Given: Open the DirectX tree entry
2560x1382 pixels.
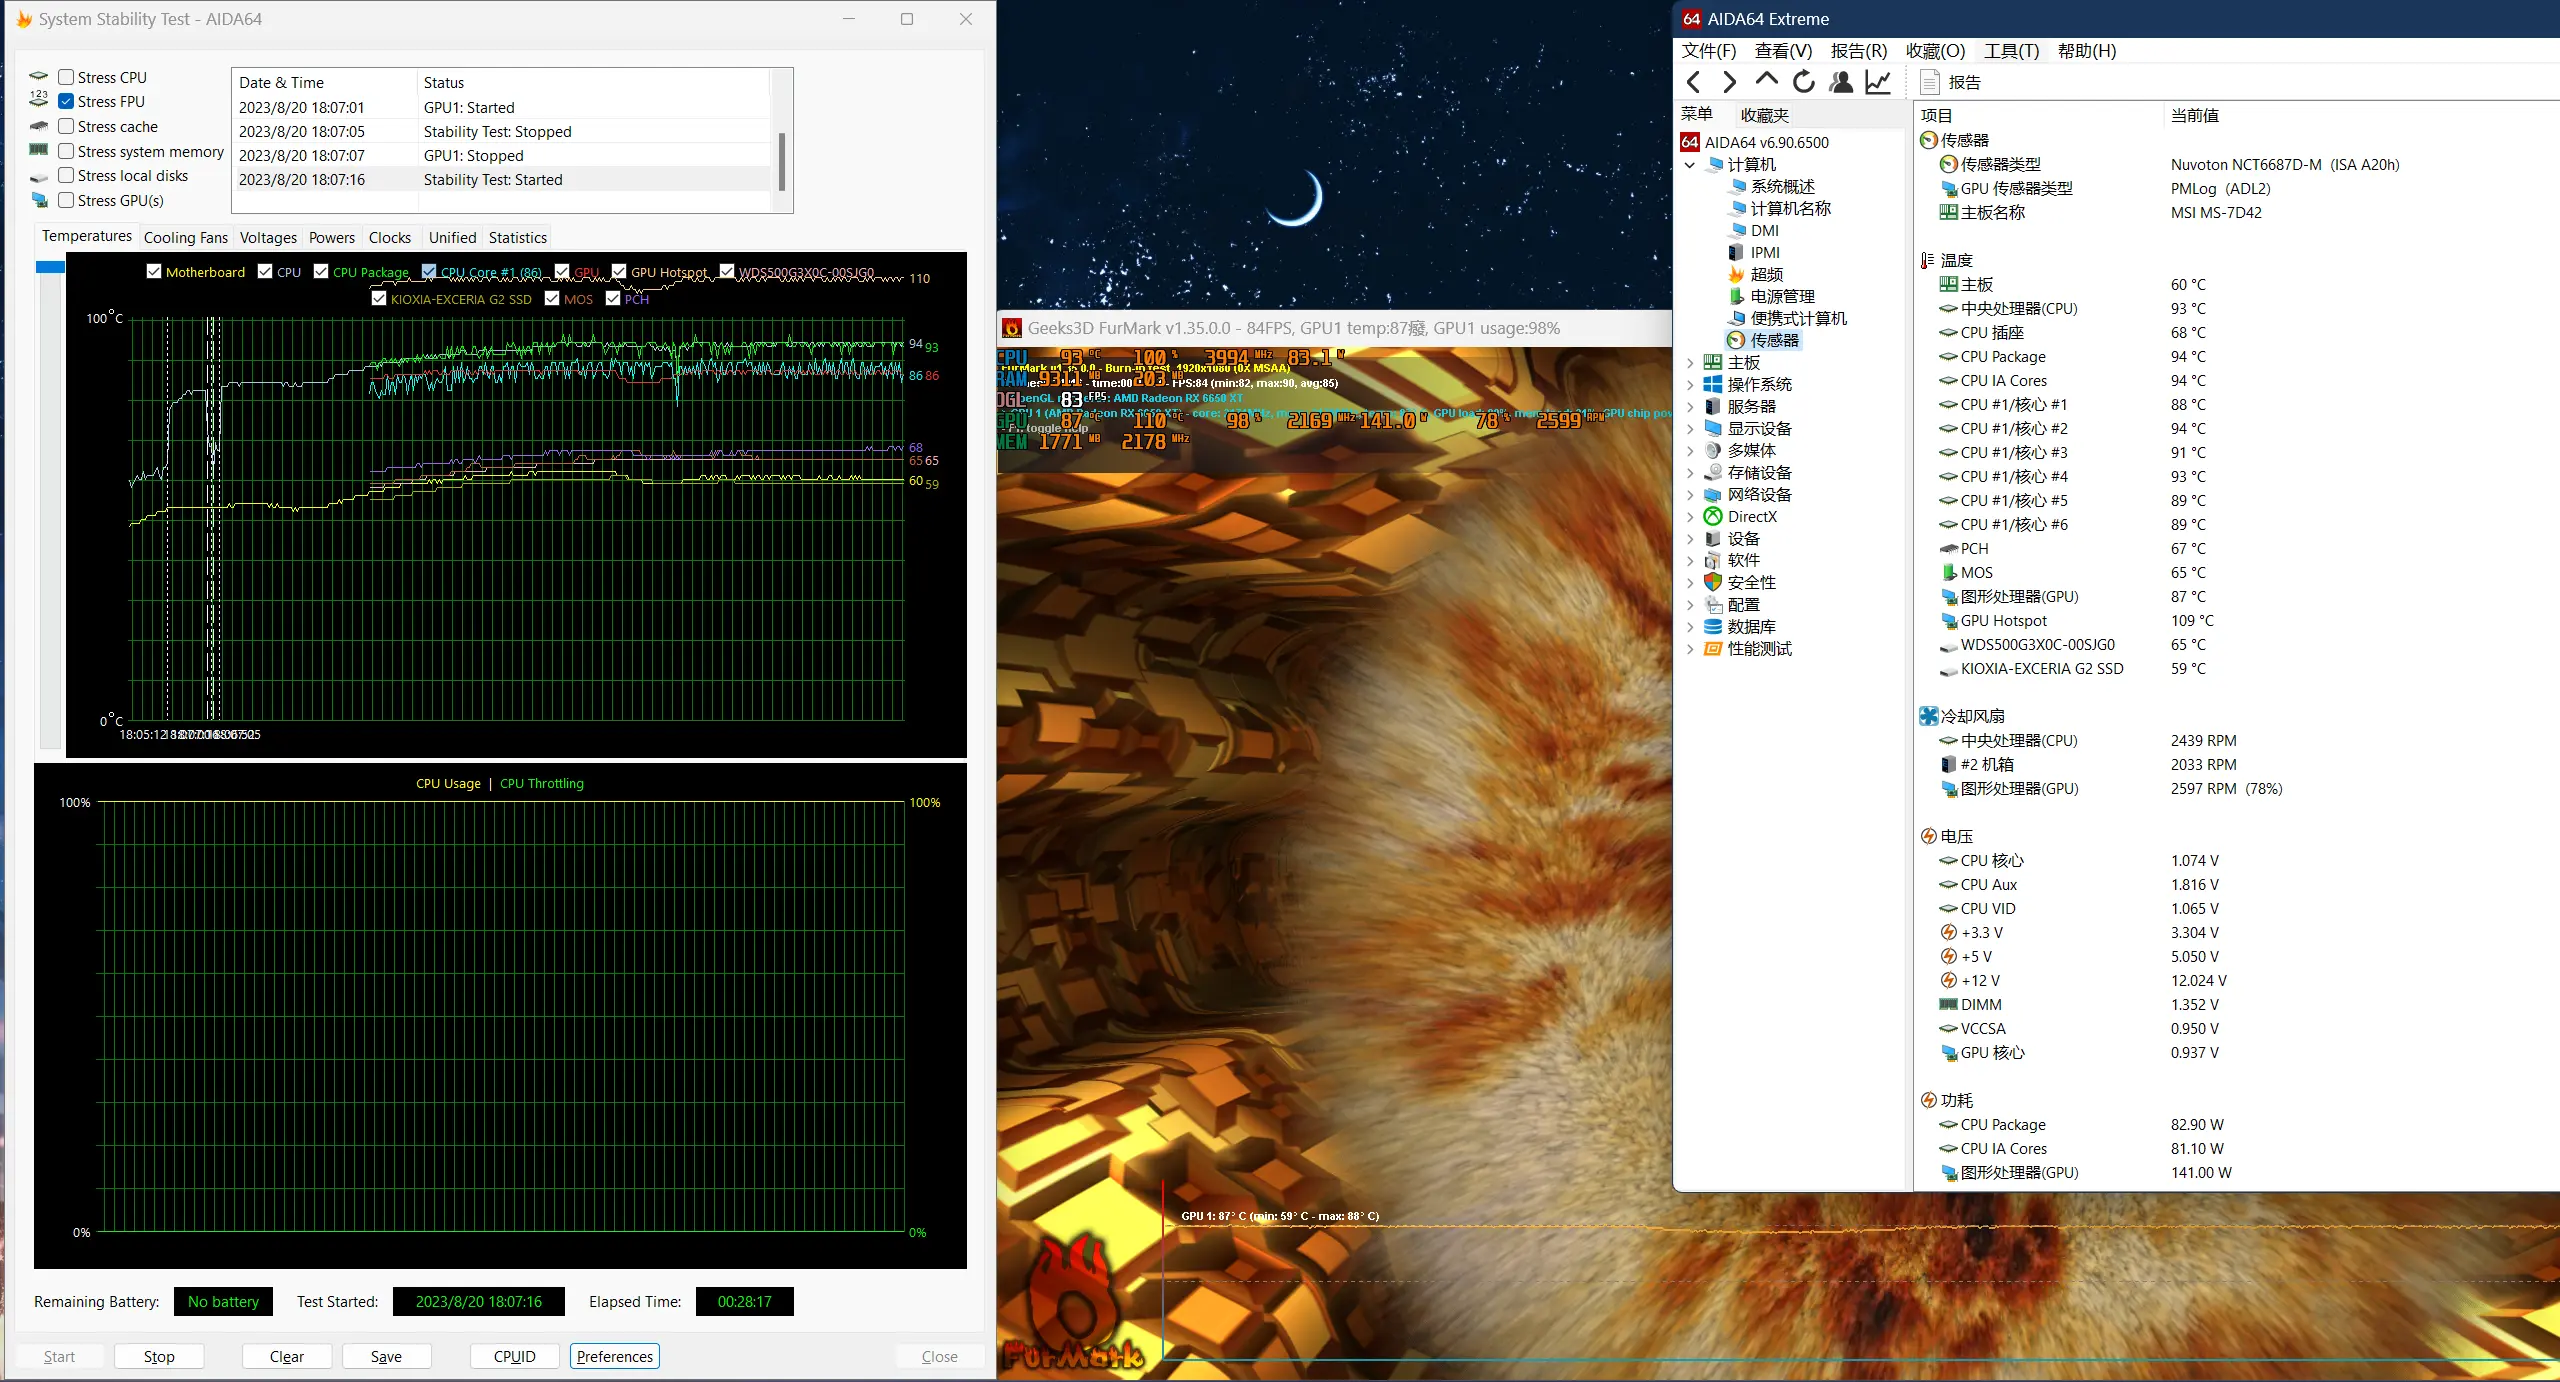Looking at the screenshot, I should click(1752, 516).
